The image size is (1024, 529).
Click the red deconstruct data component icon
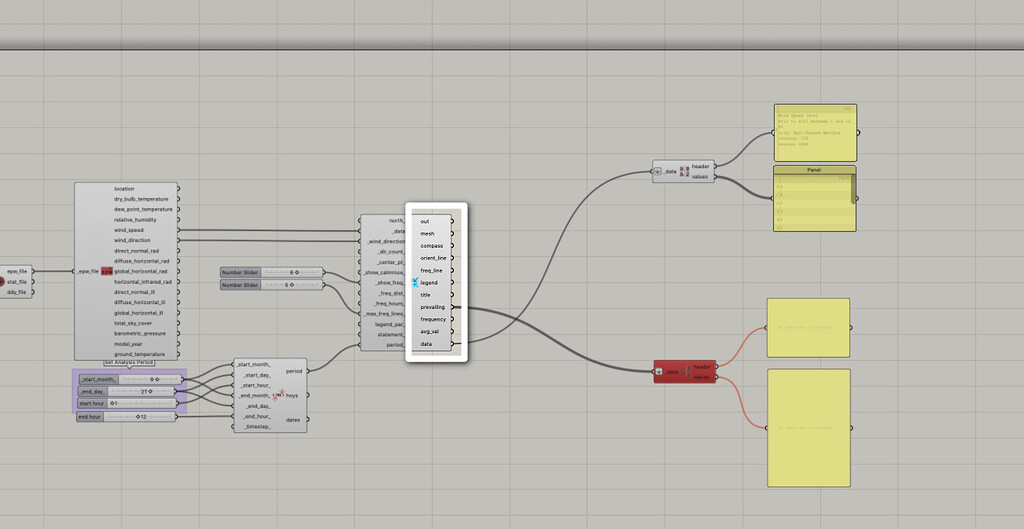coord(685,372)
